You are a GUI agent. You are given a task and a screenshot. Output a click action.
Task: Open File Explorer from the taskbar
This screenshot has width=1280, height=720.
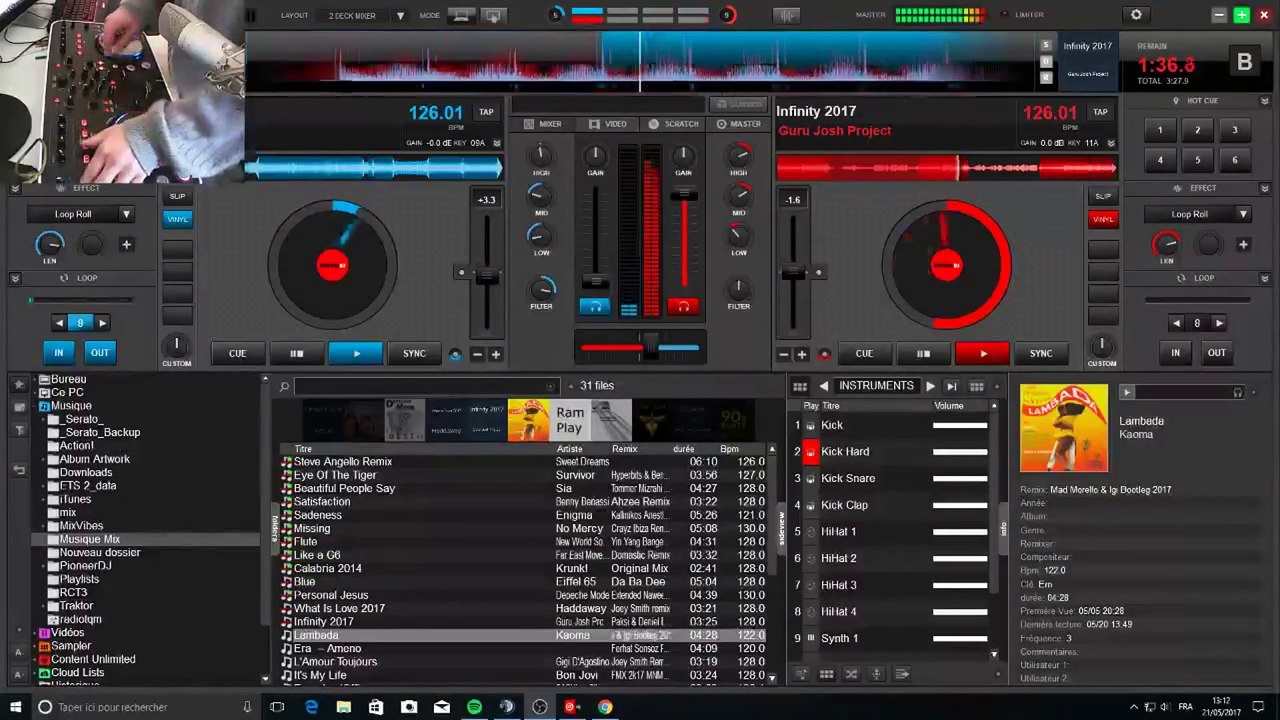click(343, 707)
